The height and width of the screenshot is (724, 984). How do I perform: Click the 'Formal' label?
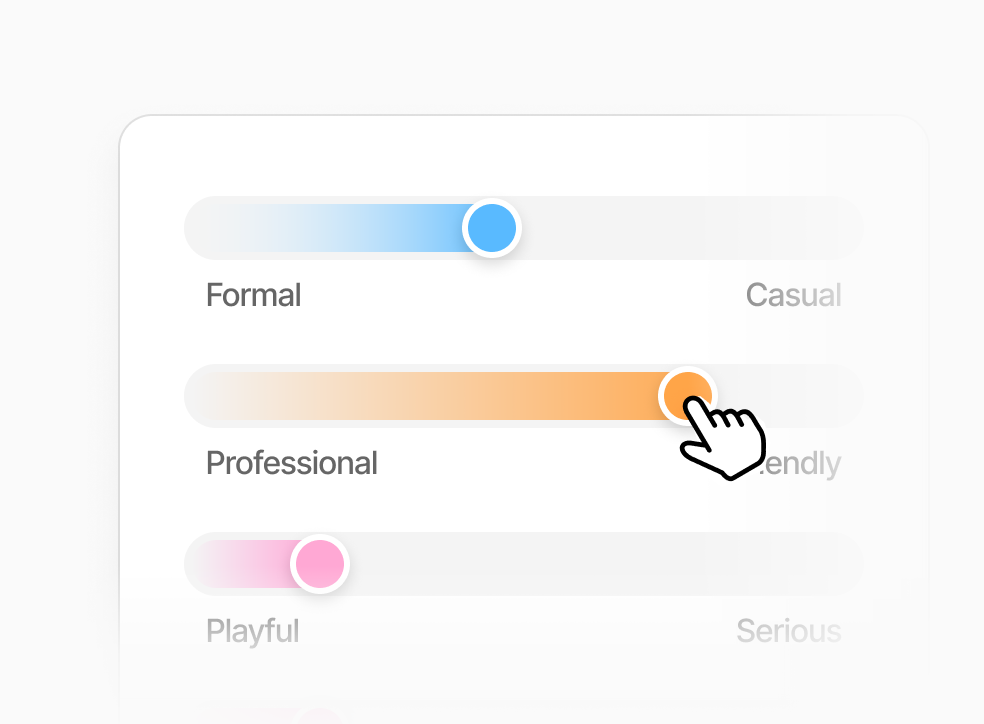[x=253, y=295]
